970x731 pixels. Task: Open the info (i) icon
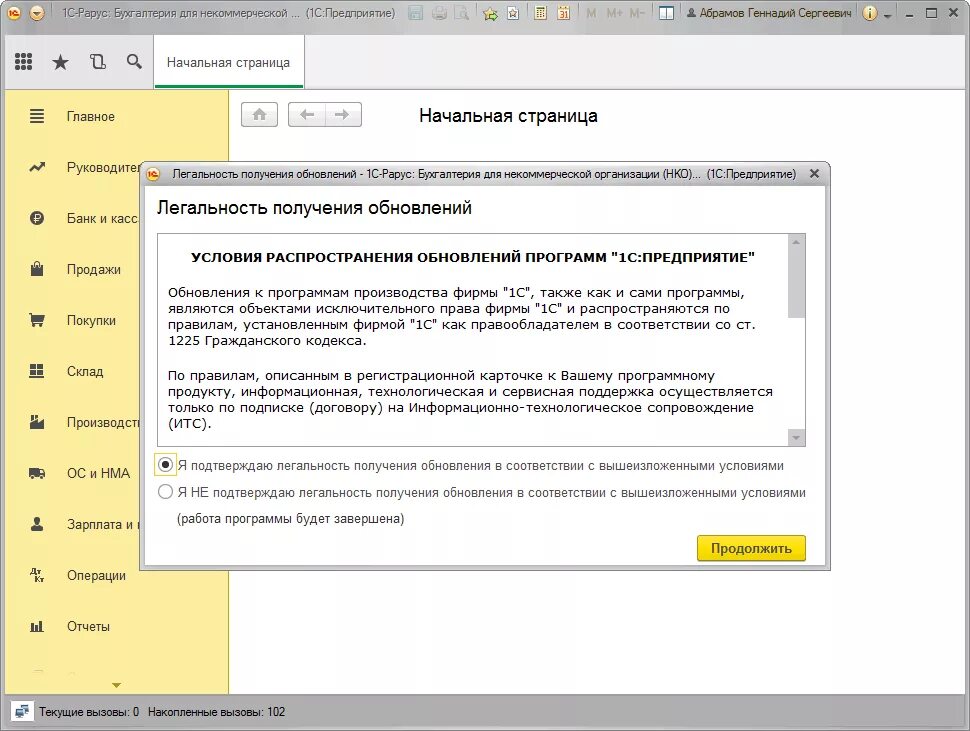point(870,13)
